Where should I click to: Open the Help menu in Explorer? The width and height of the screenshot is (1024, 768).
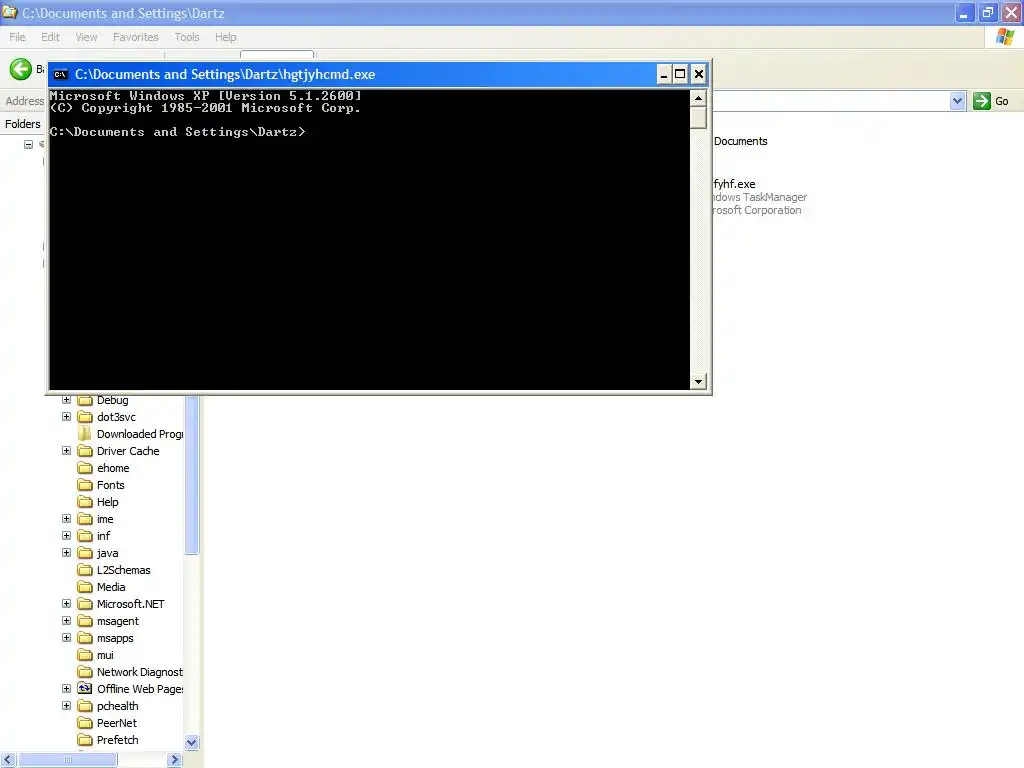point(226,37)
